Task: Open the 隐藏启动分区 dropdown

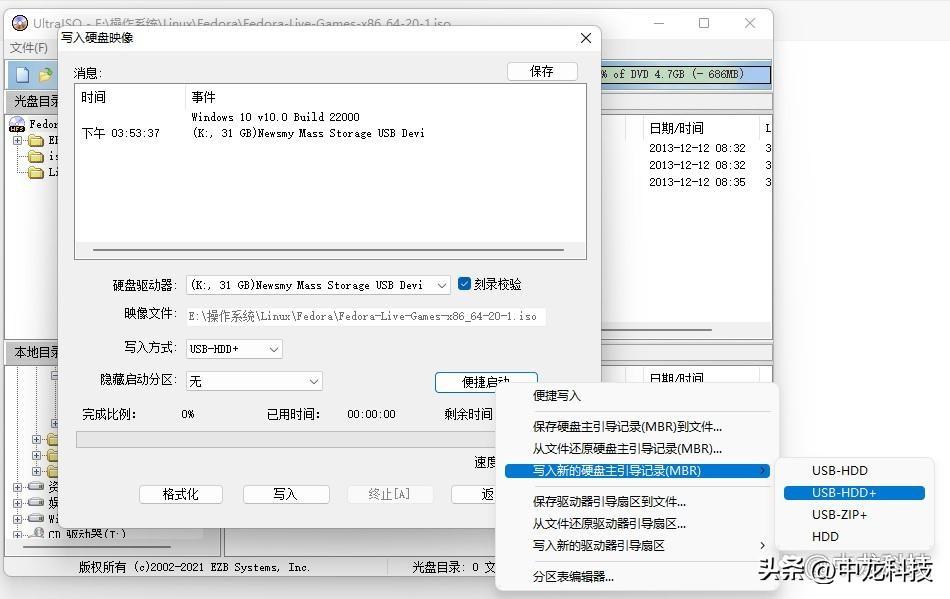Action: tap(314, 381)
